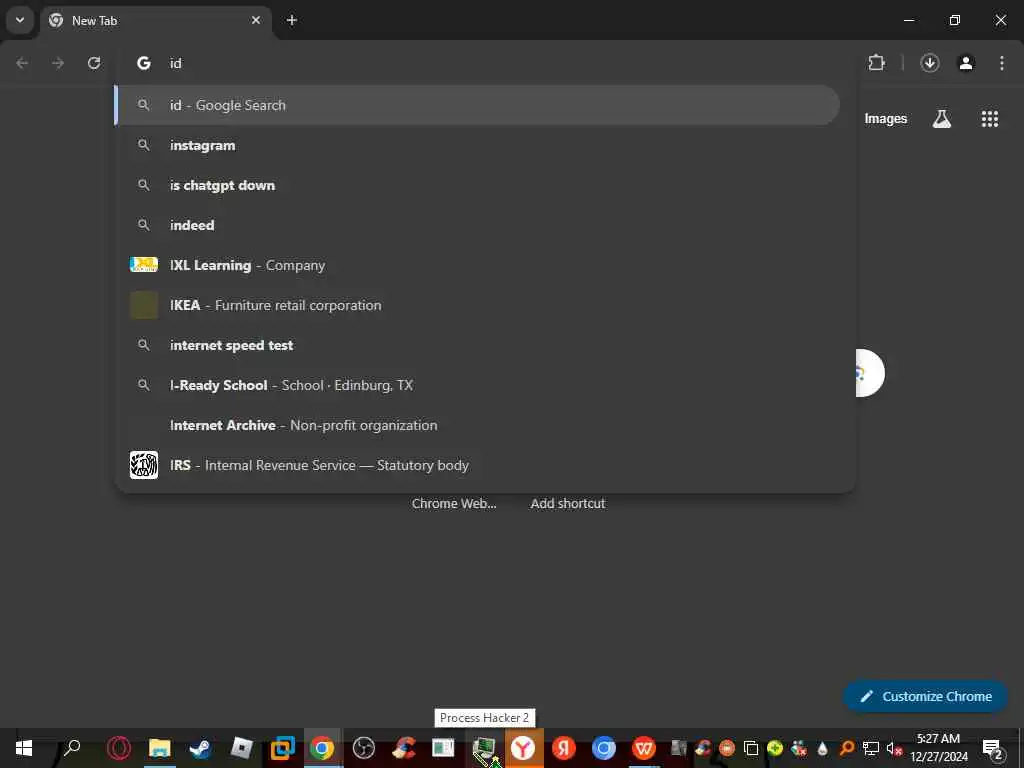Open the Windows Start menu

coord(24,748)
